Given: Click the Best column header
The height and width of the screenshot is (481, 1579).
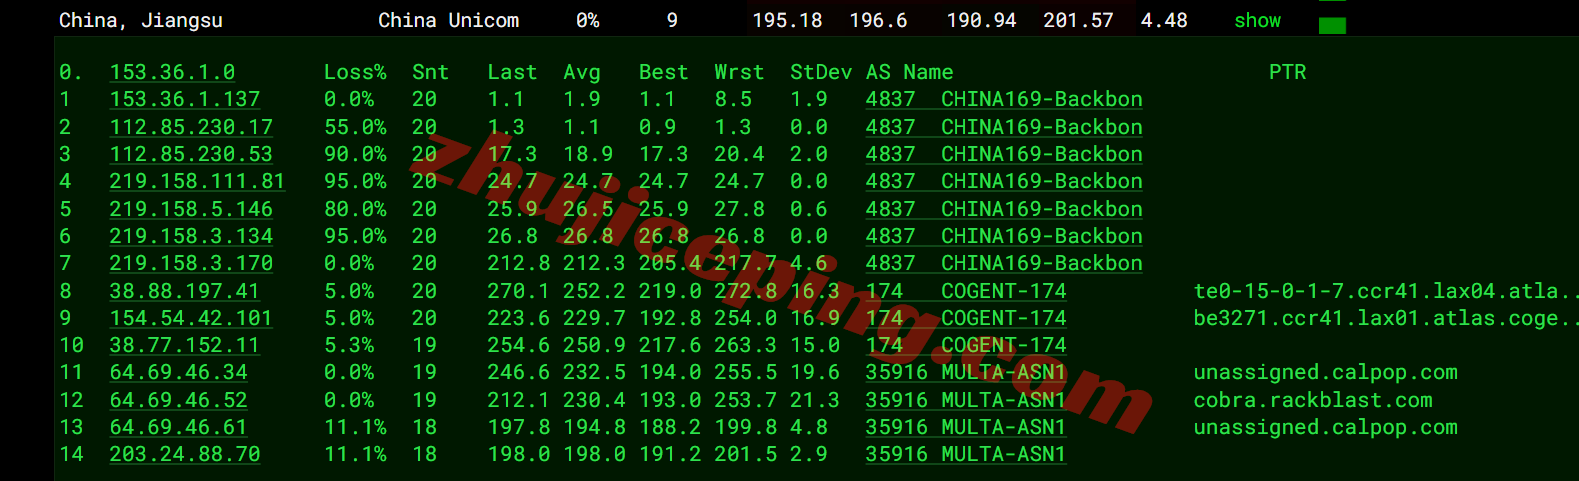Looking at the screenshot, I should coord(664,72).
